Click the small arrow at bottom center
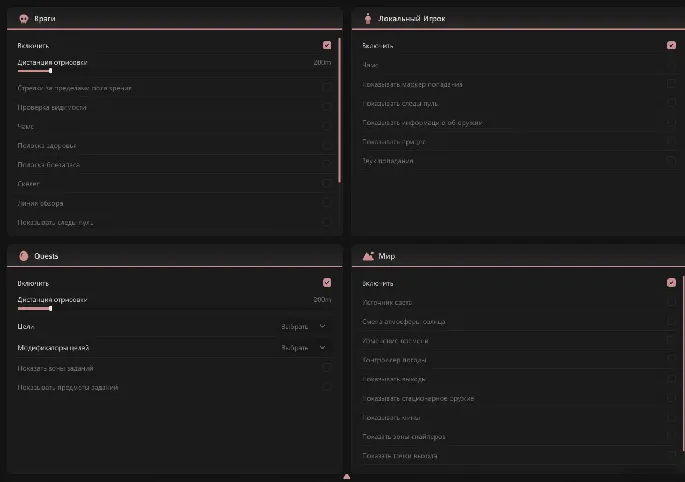Screen dimensions: 685x482 (x=346, y=476)
